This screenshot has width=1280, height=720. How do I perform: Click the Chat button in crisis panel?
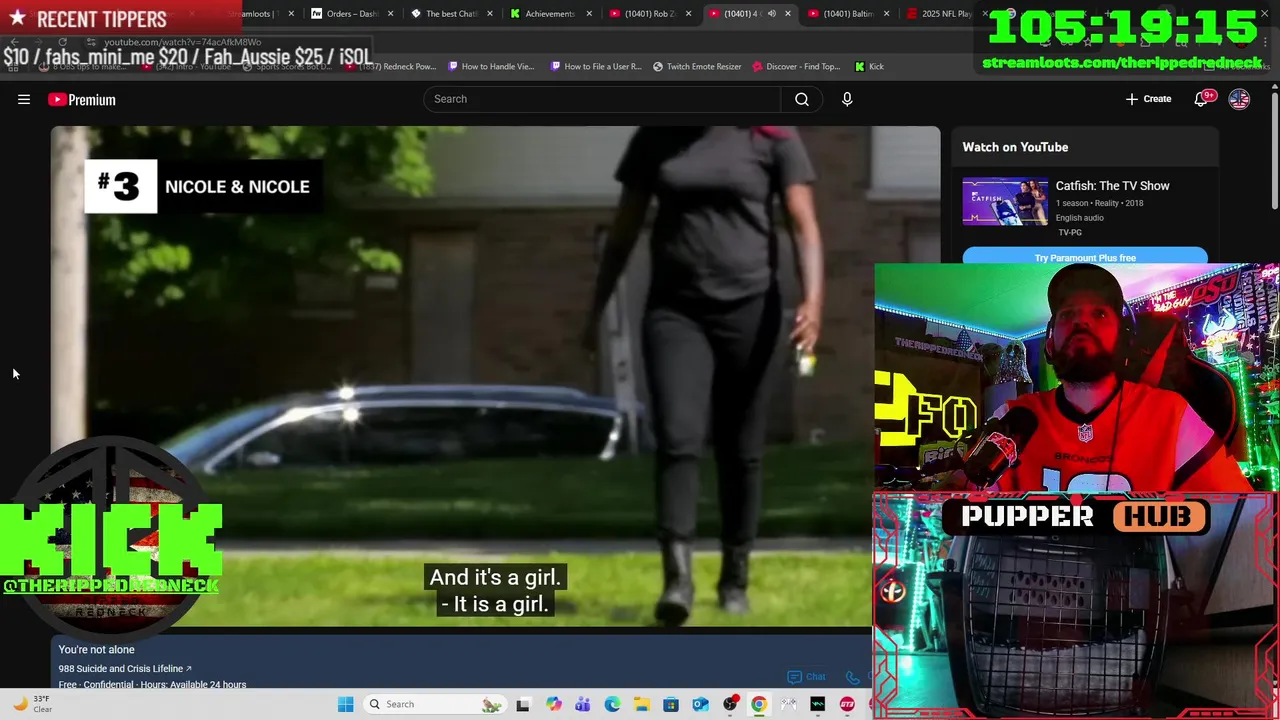click(x=807, y=677)
